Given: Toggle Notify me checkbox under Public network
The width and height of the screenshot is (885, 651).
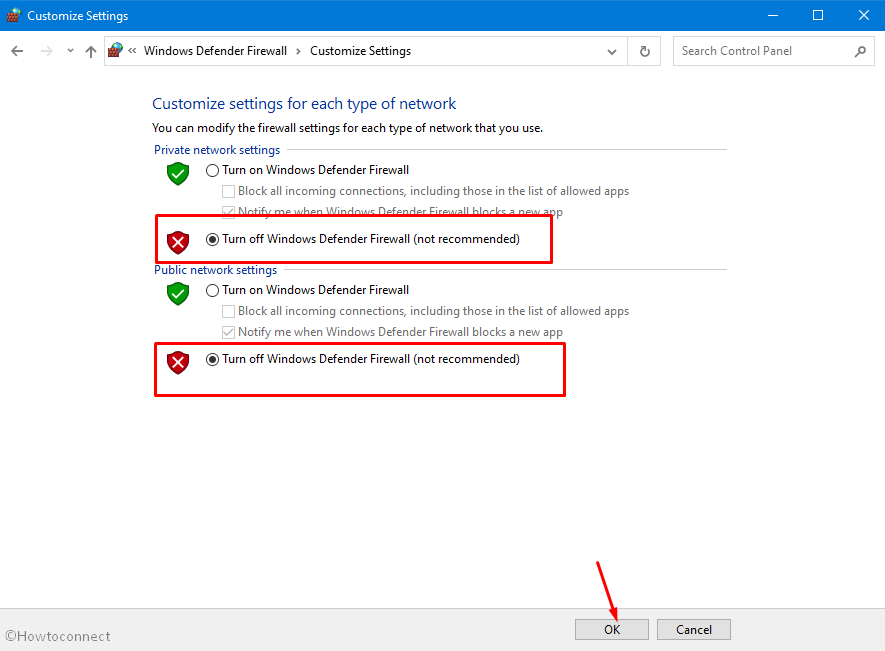Looking at the screenshot, I should [x=228, y=332].
